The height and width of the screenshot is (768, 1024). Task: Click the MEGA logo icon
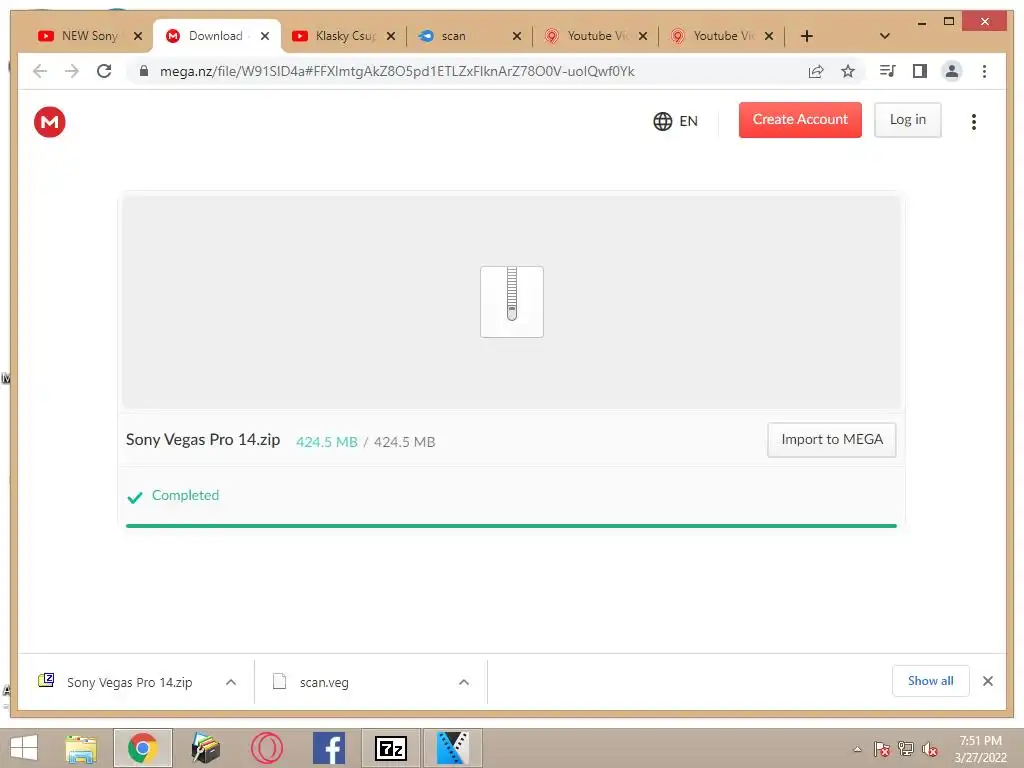(50, 122)
